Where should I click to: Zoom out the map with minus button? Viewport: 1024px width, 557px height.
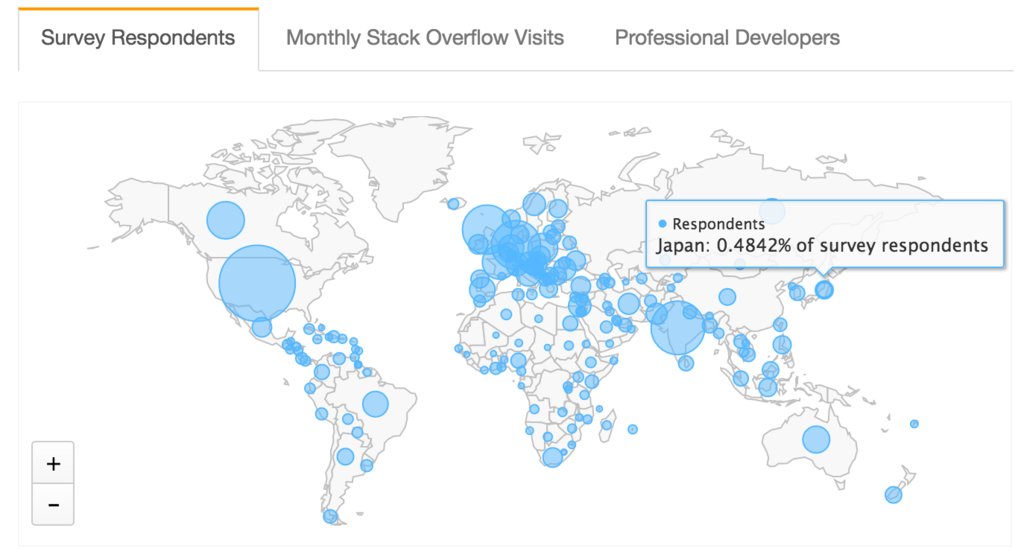pos(54,505)
